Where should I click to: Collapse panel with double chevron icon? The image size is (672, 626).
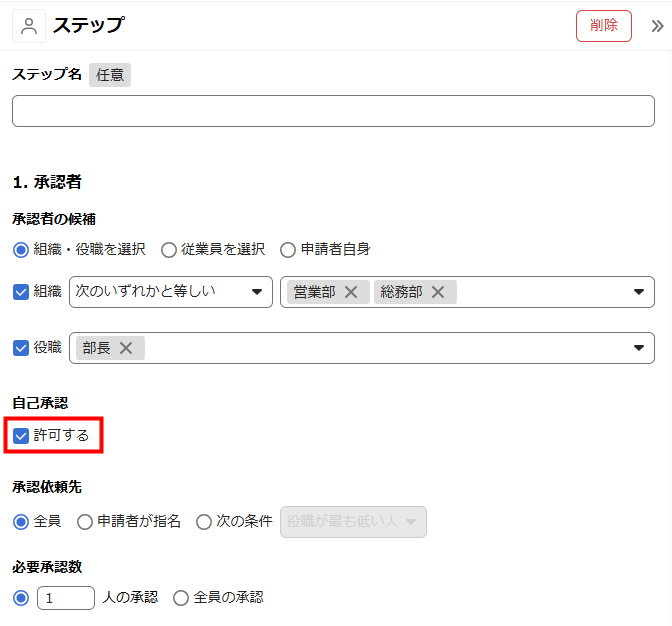[657, 26]
